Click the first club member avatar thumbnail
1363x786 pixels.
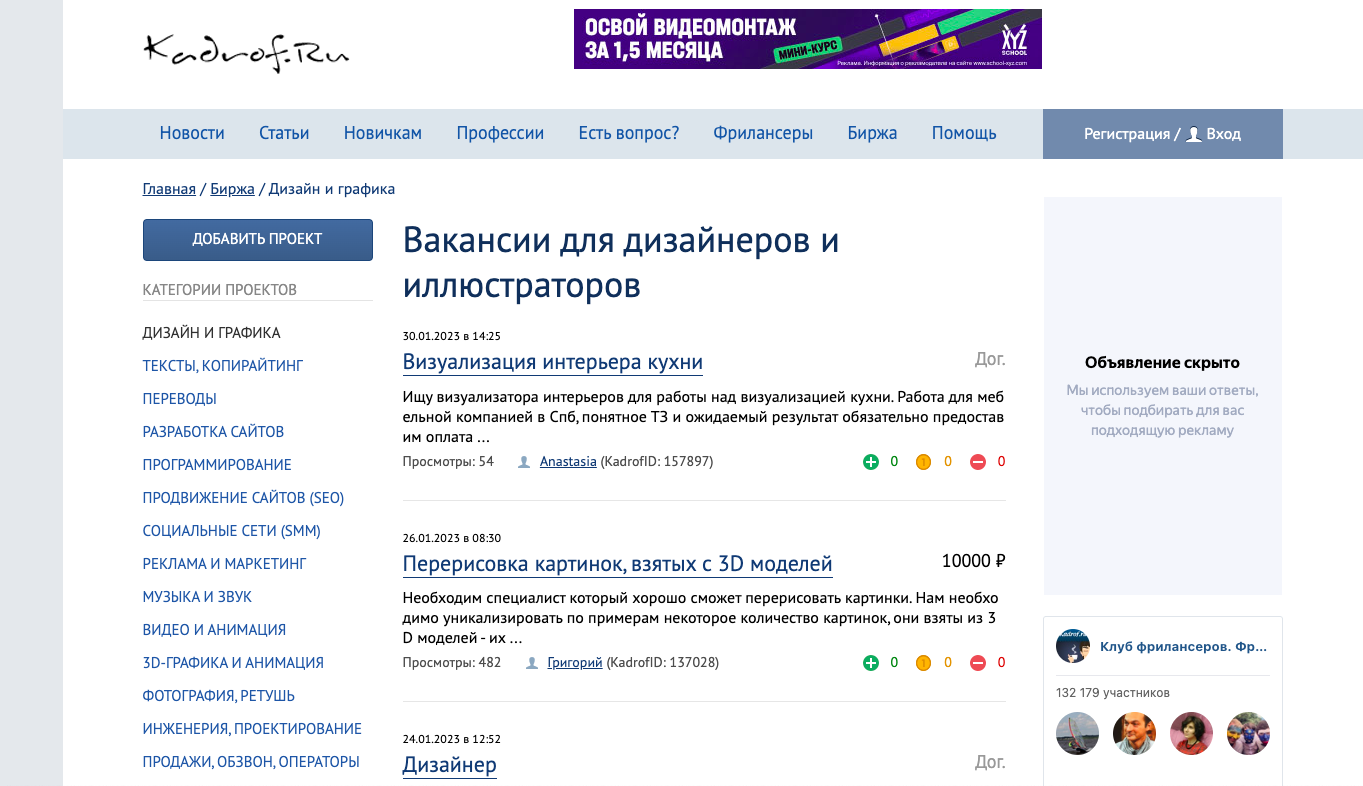(x=1077, y=734)
